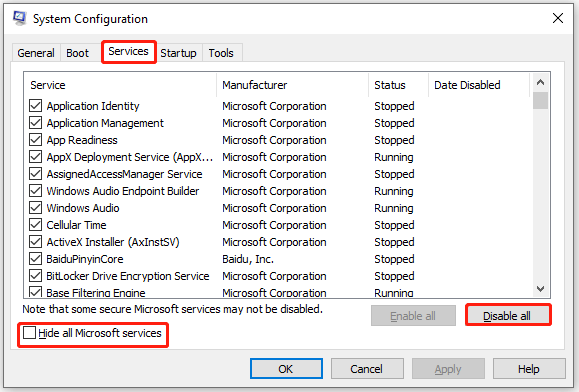This screenshot has height=392, width=579.
Task: Click the Apply button
Action: point(448,369)
